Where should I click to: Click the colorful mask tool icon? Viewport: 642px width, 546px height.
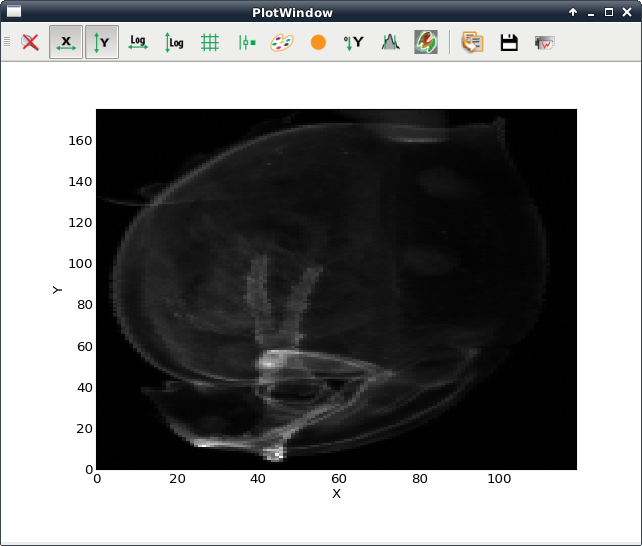pyautogui.click(x=426, y=42)
